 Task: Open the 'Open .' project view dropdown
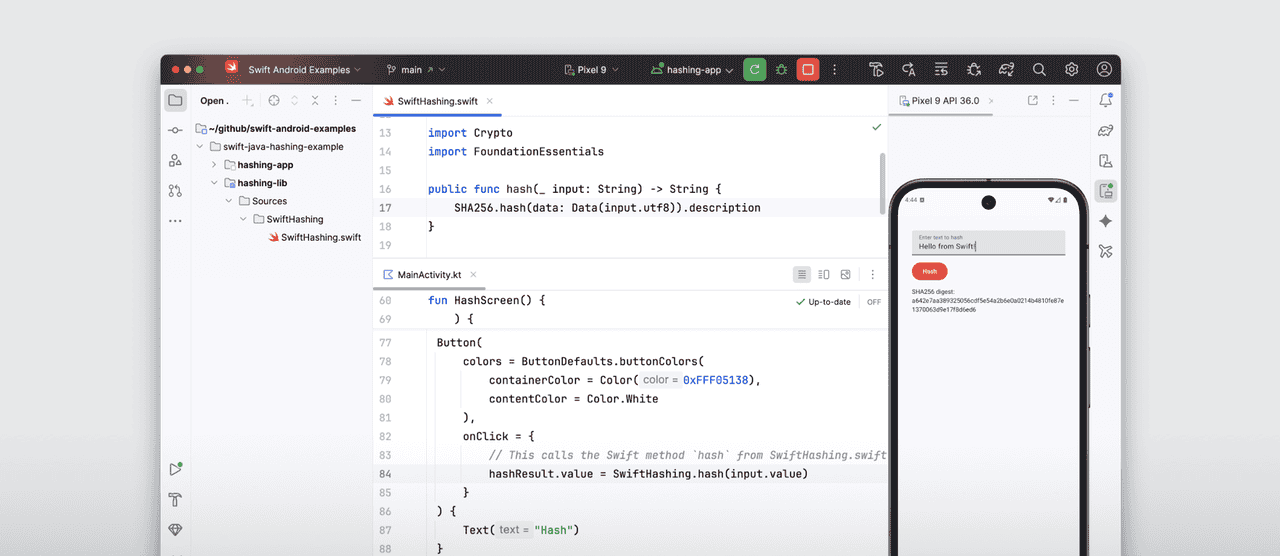[214, 101]
